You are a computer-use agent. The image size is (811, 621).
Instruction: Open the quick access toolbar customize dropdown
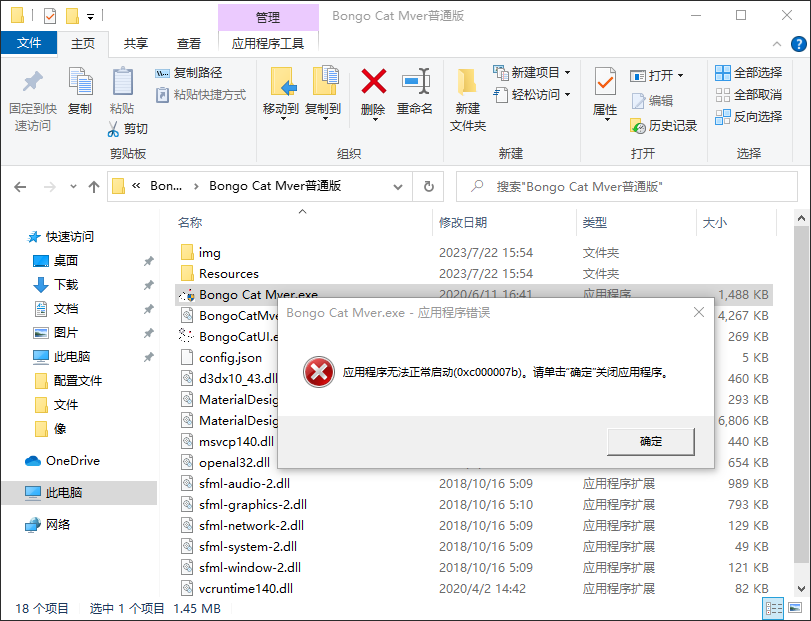click(91, 17)
